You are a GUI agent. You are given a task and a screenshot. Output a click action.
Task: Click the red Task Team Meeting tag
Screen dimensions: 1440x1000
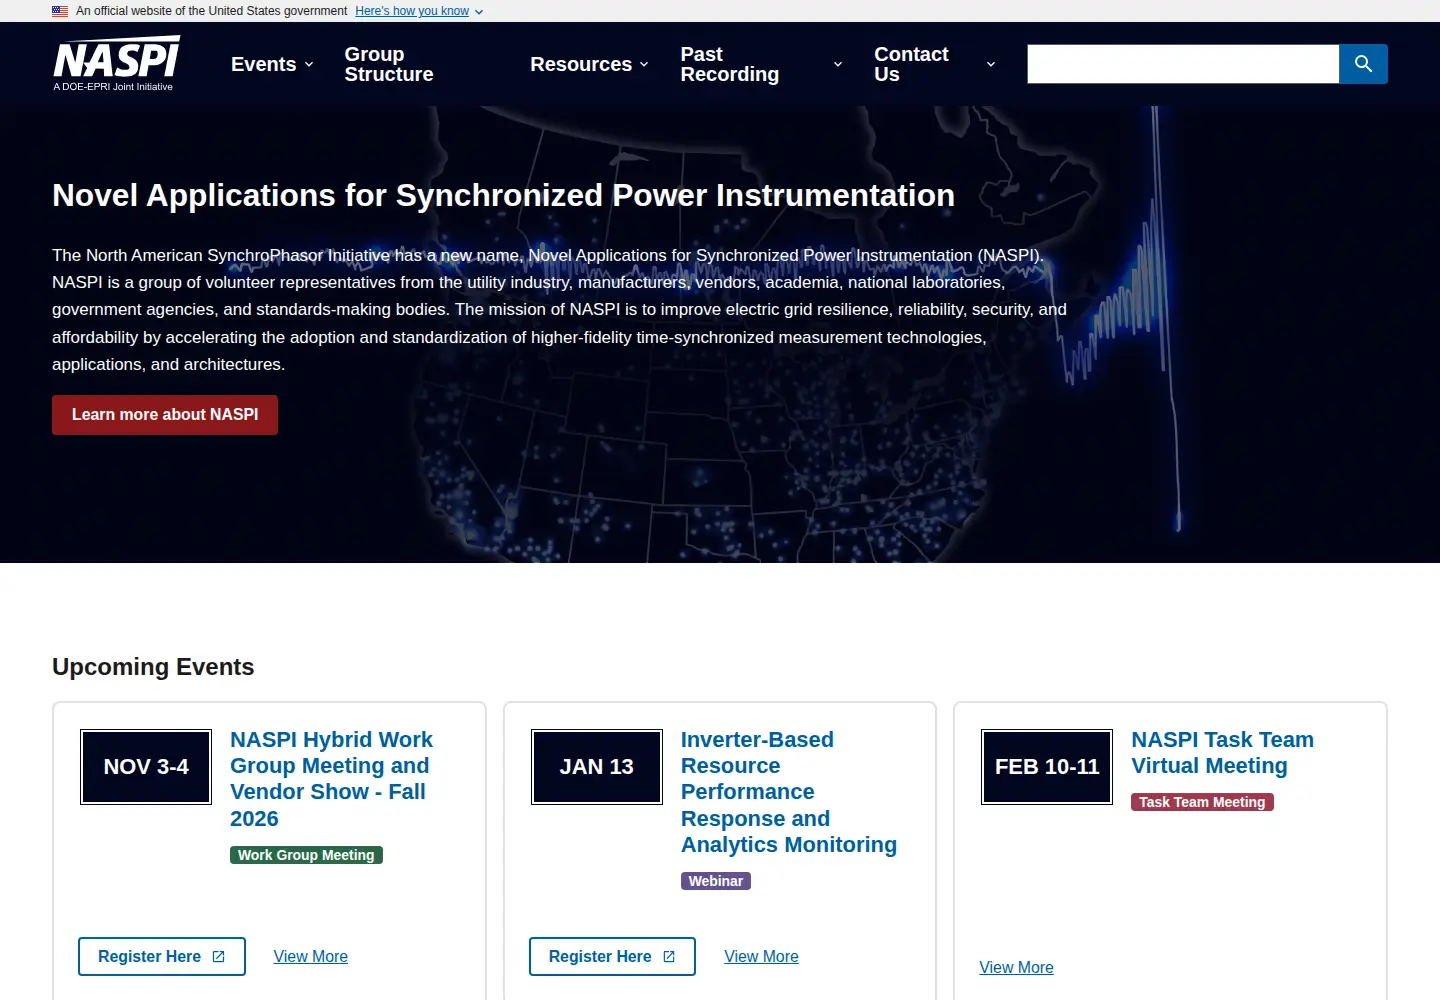click(x=1202, y=802)
